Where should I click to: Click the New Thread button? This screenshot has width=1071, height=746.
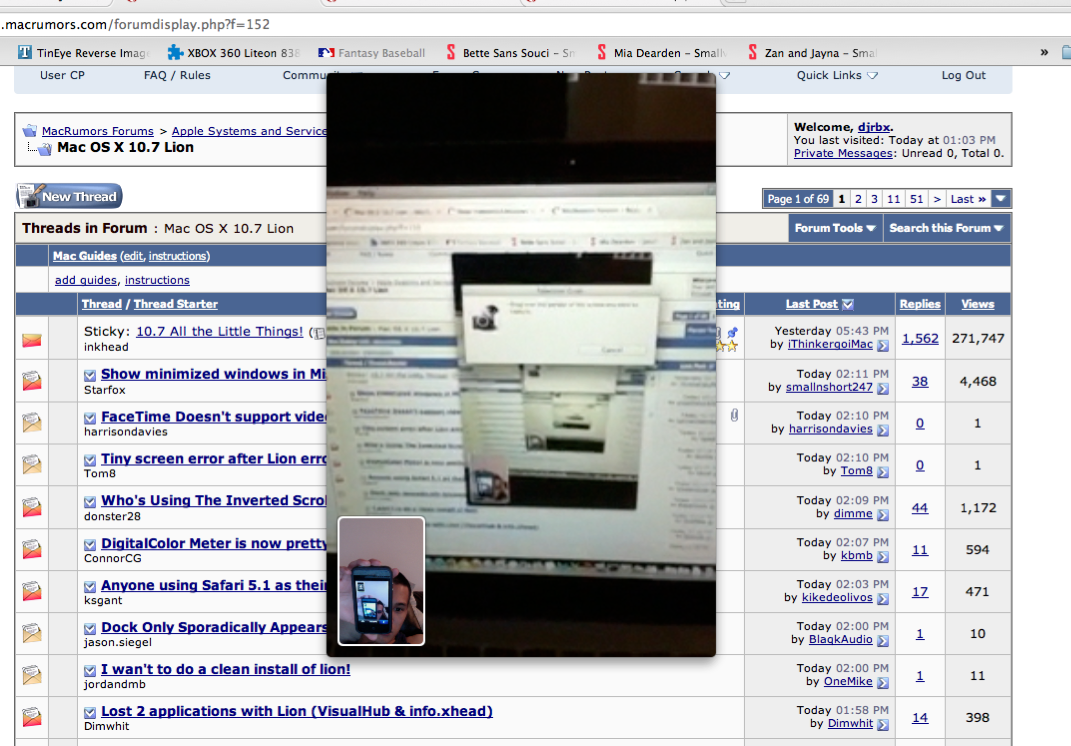point(69,196)
